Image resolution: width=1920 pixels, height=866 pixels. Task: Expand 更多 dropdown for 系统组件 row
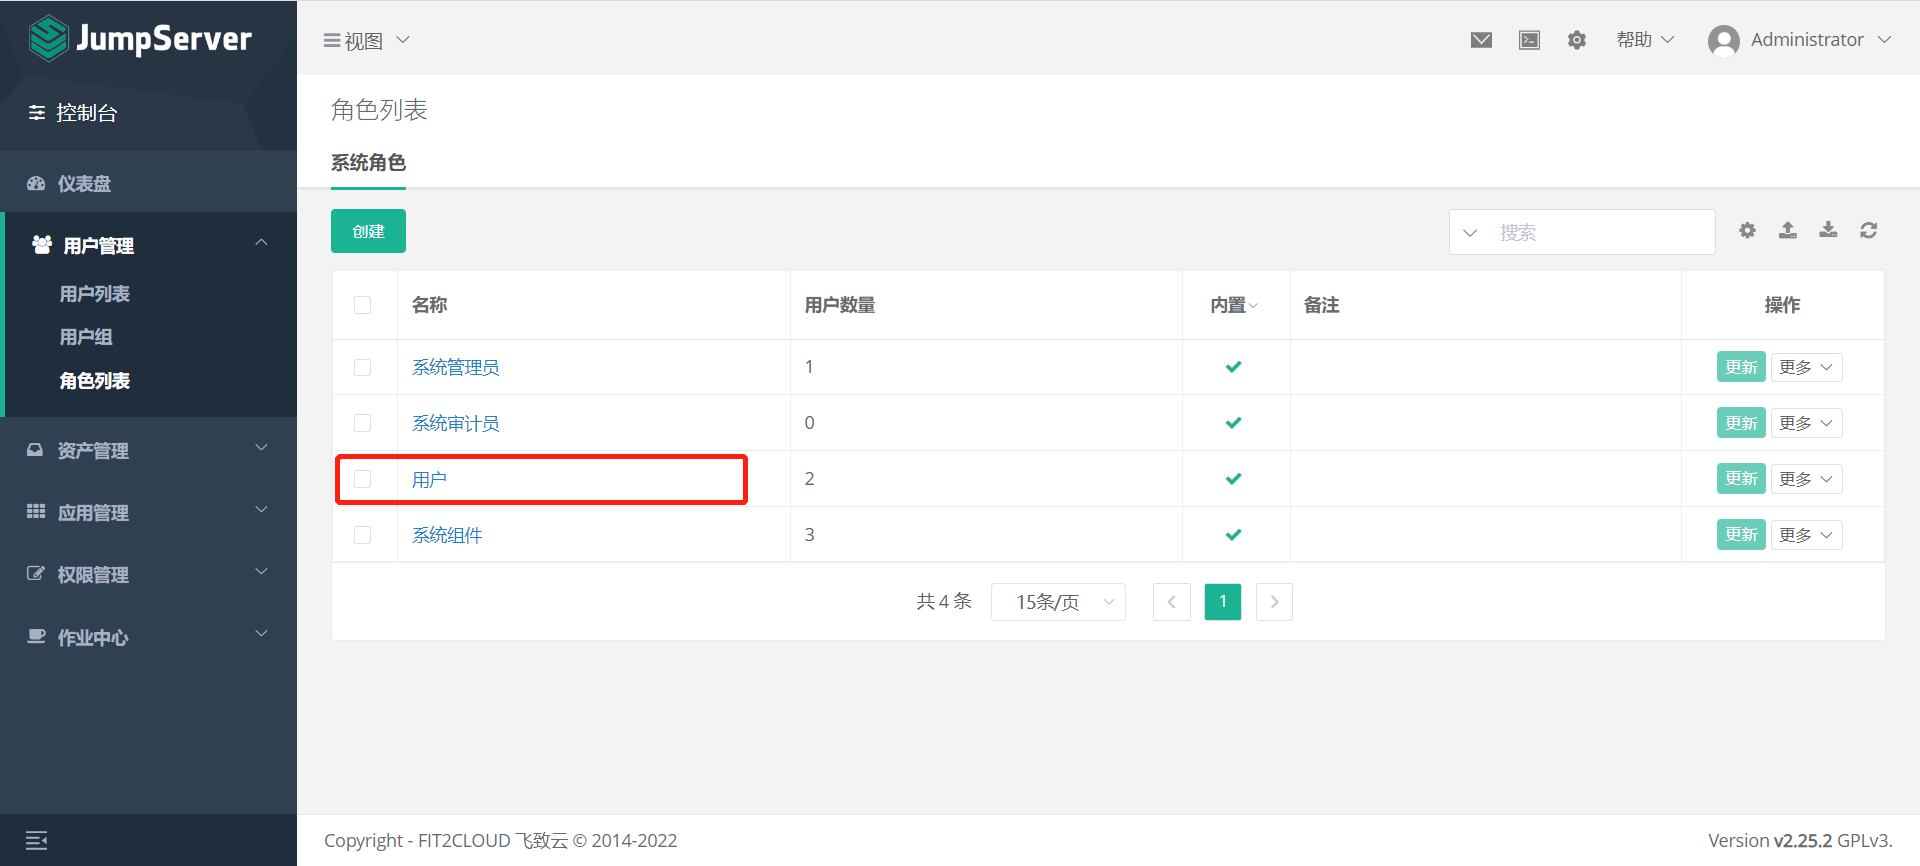pyautogui.click(x=1805, y=535)
